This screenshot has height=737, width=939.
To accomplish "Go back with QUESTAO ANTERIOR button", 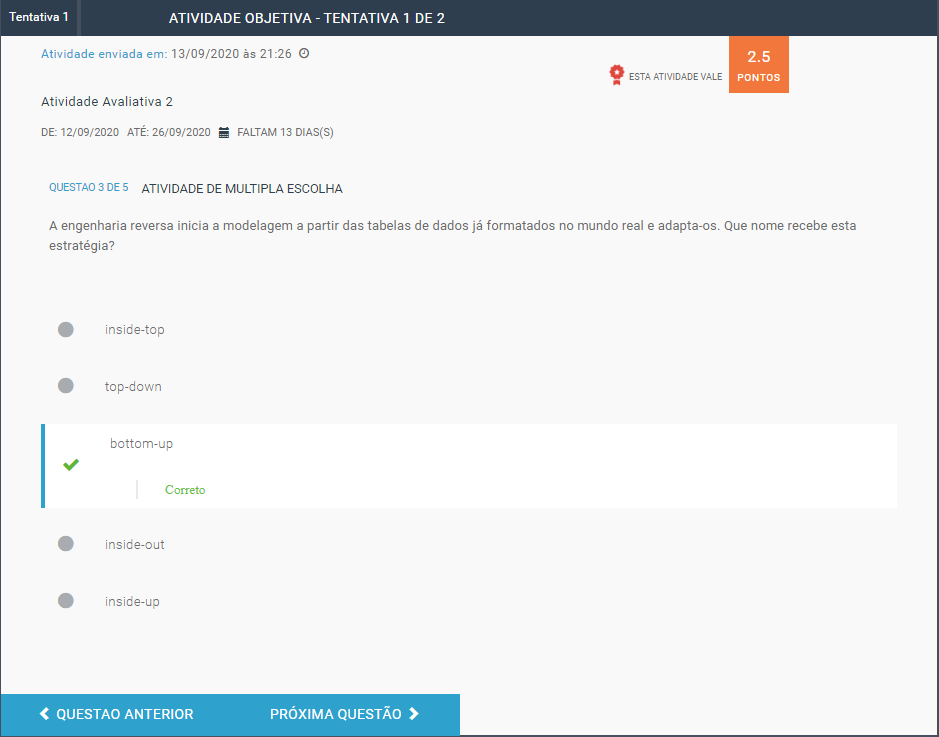I will (x=116, y=714).
